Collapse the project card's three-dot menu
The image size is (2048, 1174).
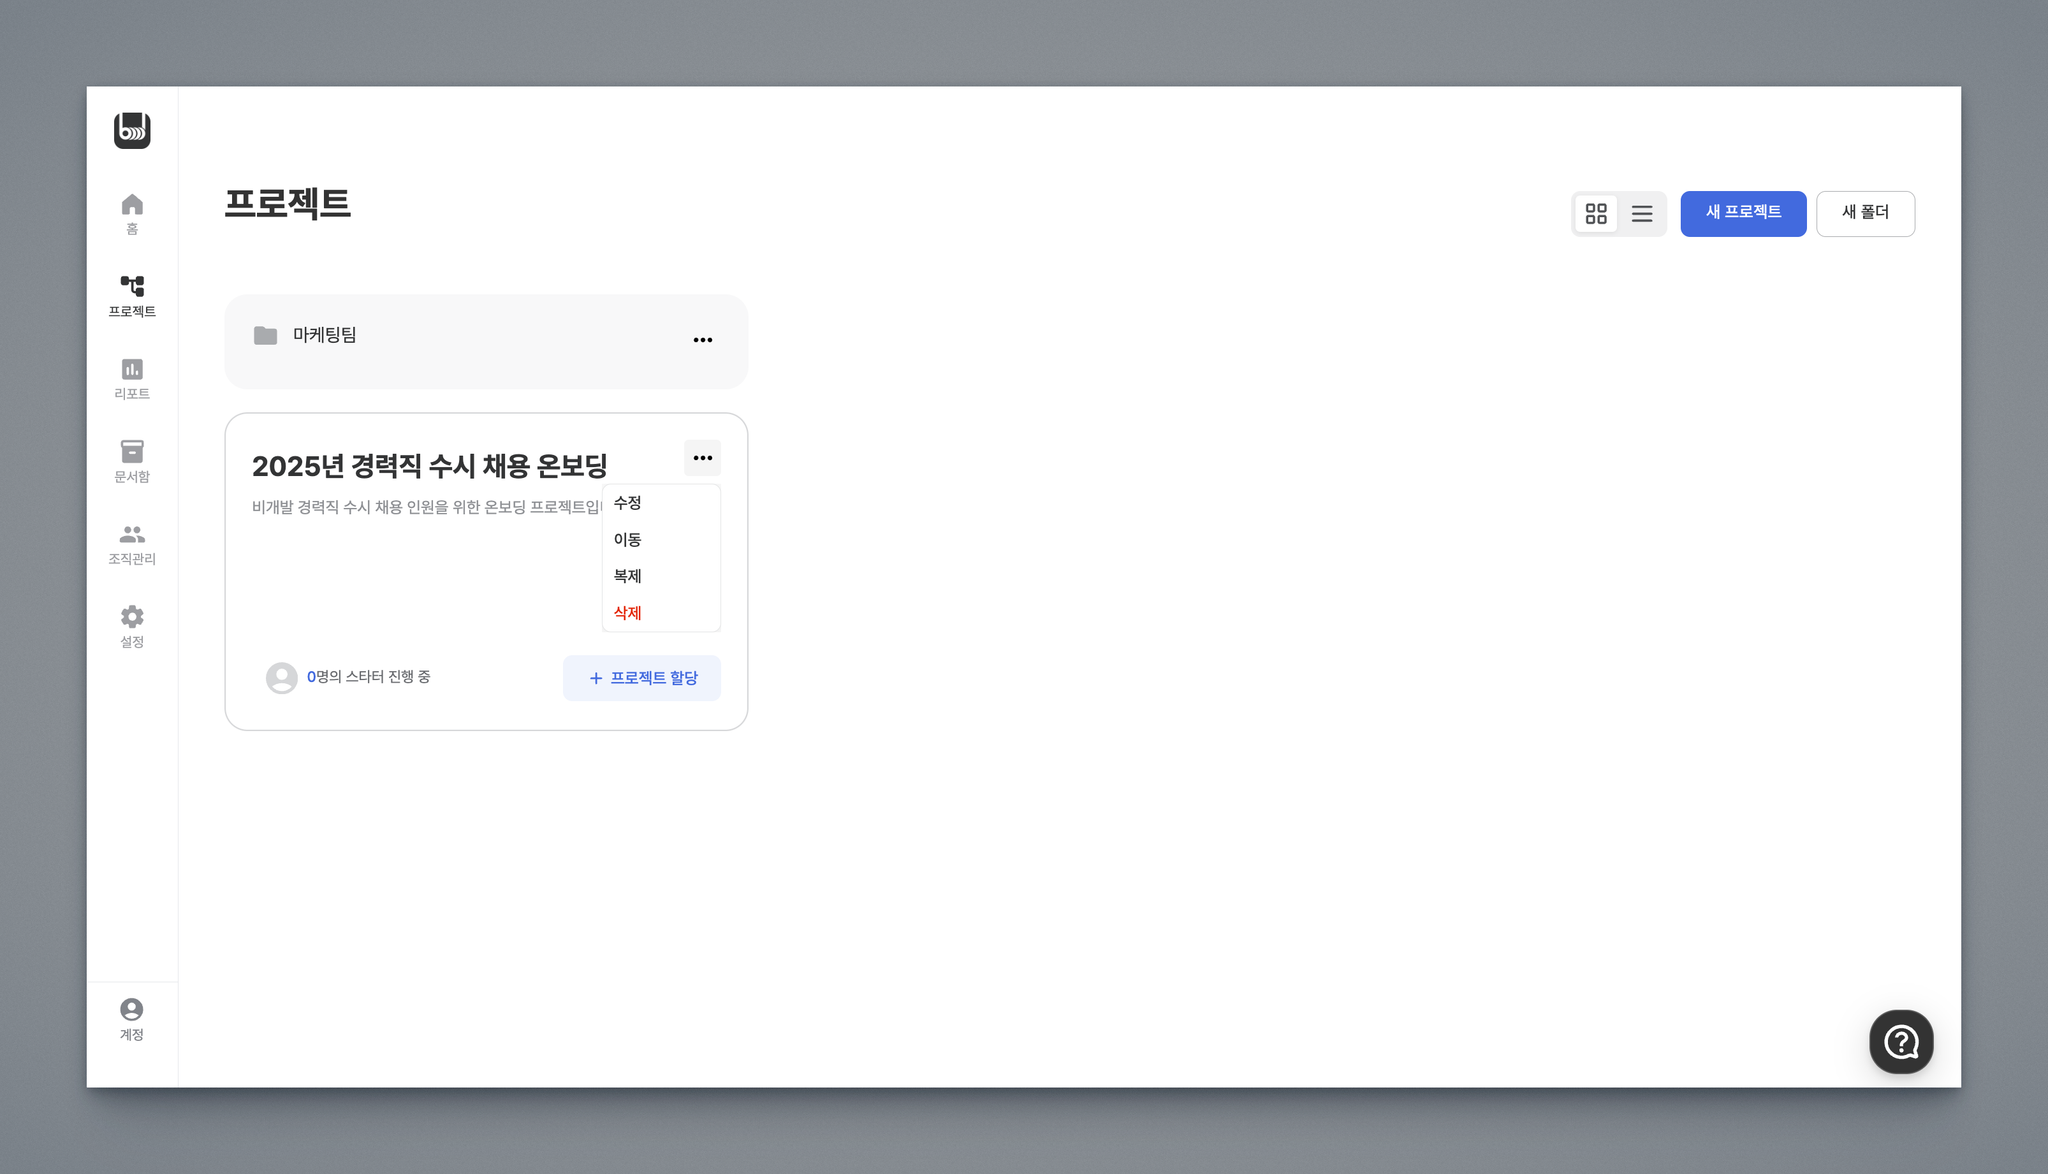703,458
